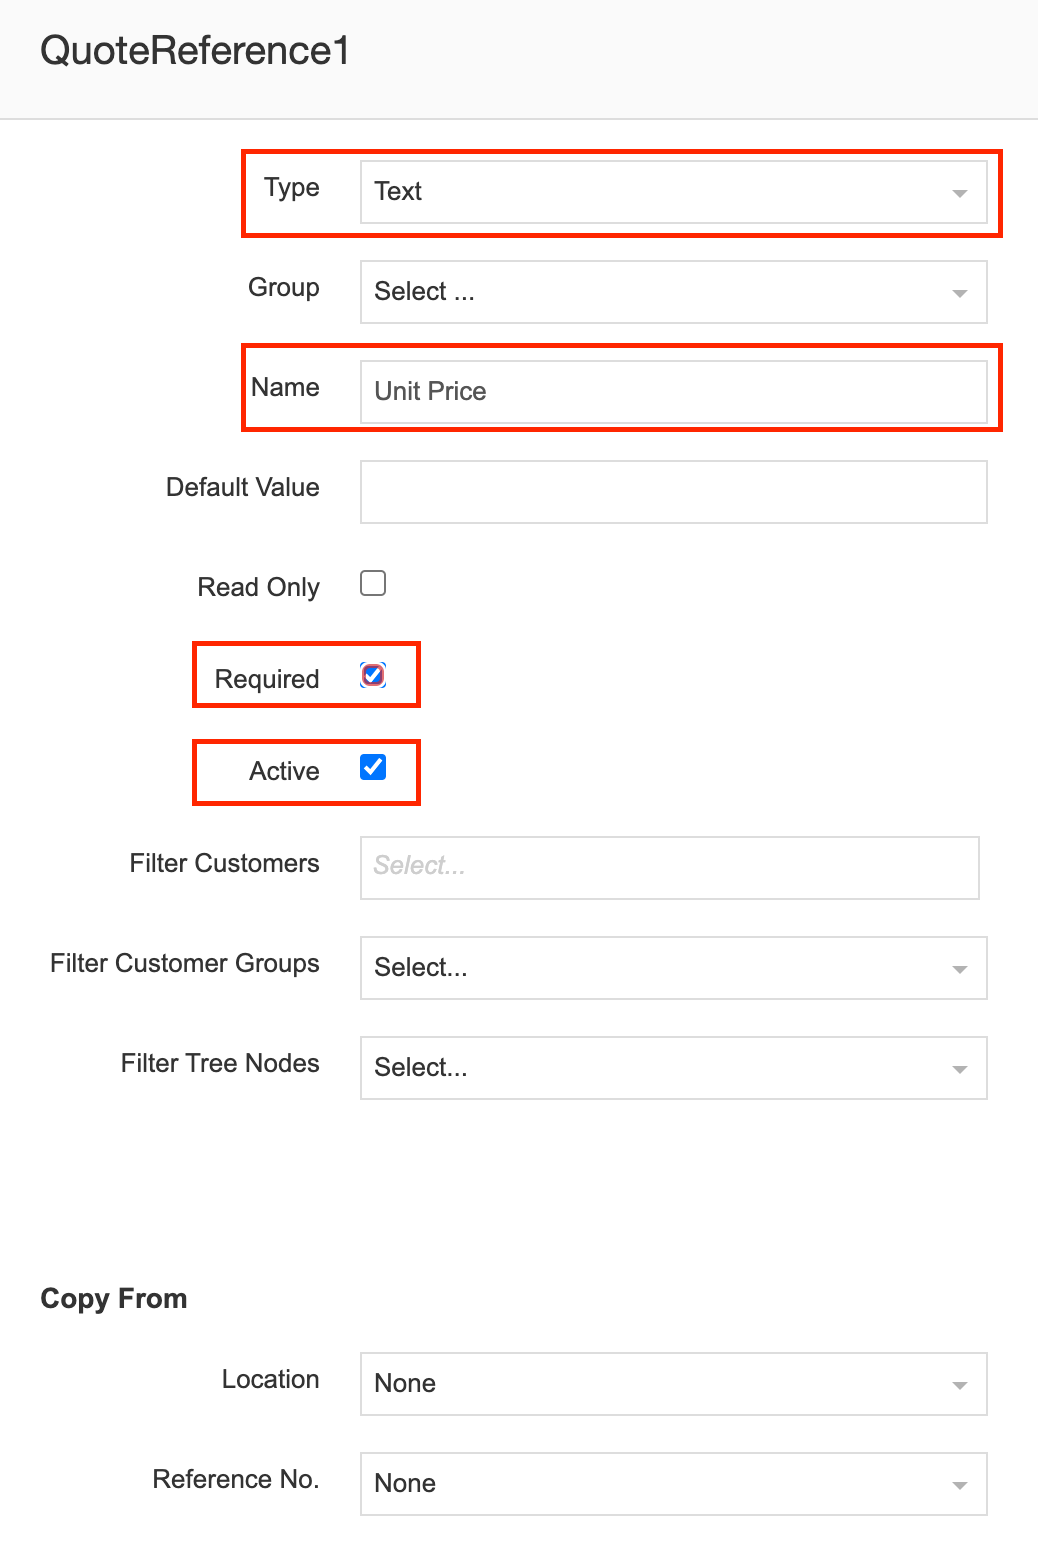Click the QuoteReference1 page title
The height and width of the screenshot is (1548, 1038).
click(195, 51)
